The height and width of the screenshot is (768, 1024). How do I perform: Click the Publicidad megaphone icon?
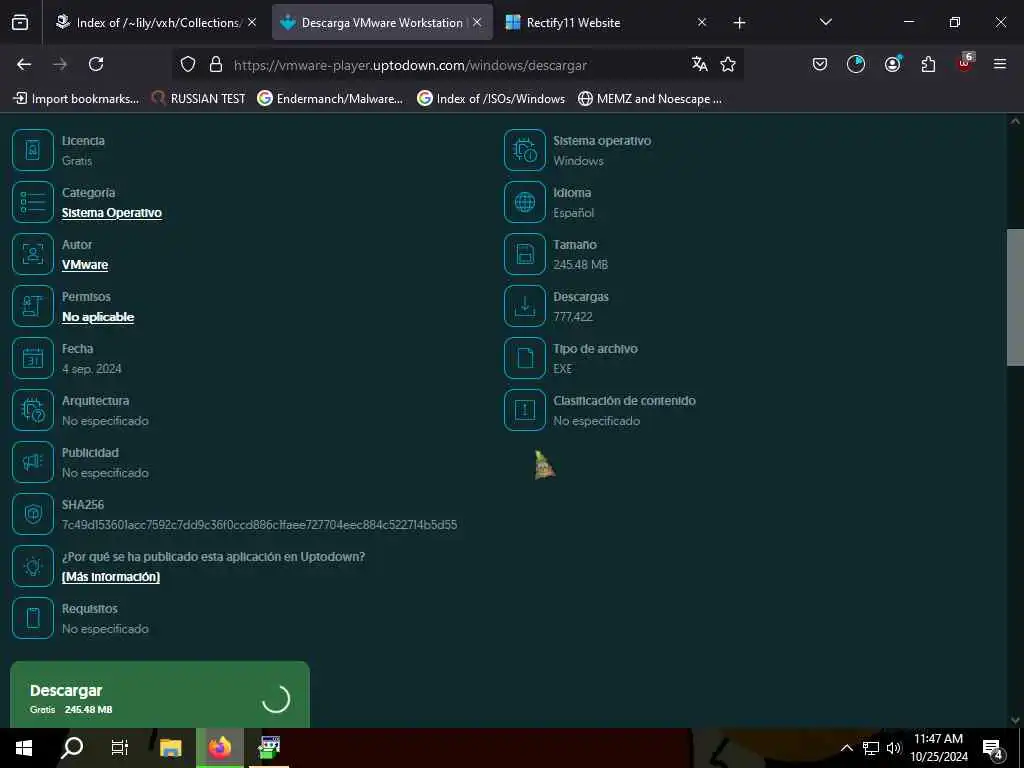click(x=33, y=462)
